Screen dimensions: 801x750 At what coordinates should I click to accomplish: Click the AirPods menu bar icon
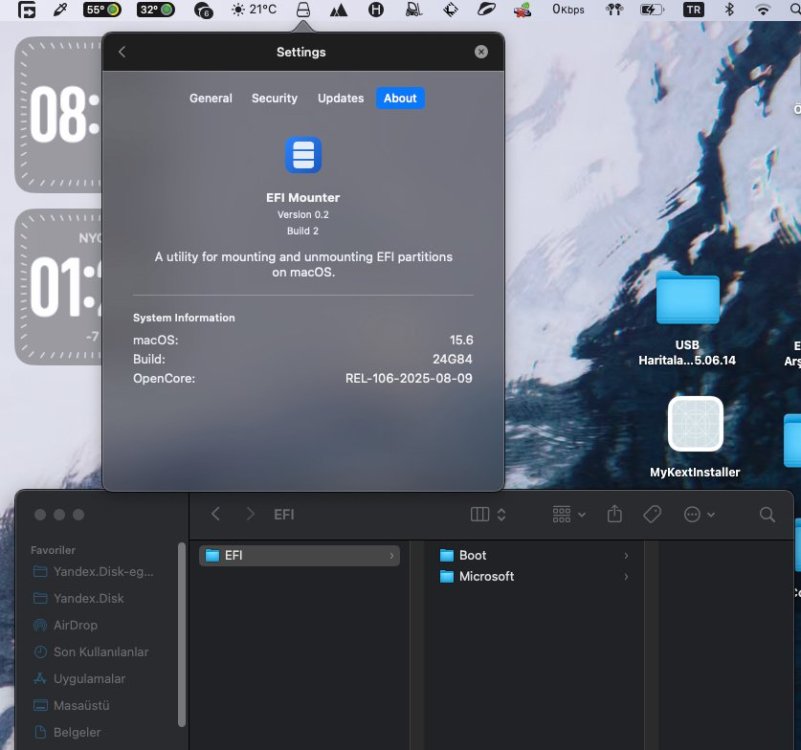point(615,10)
